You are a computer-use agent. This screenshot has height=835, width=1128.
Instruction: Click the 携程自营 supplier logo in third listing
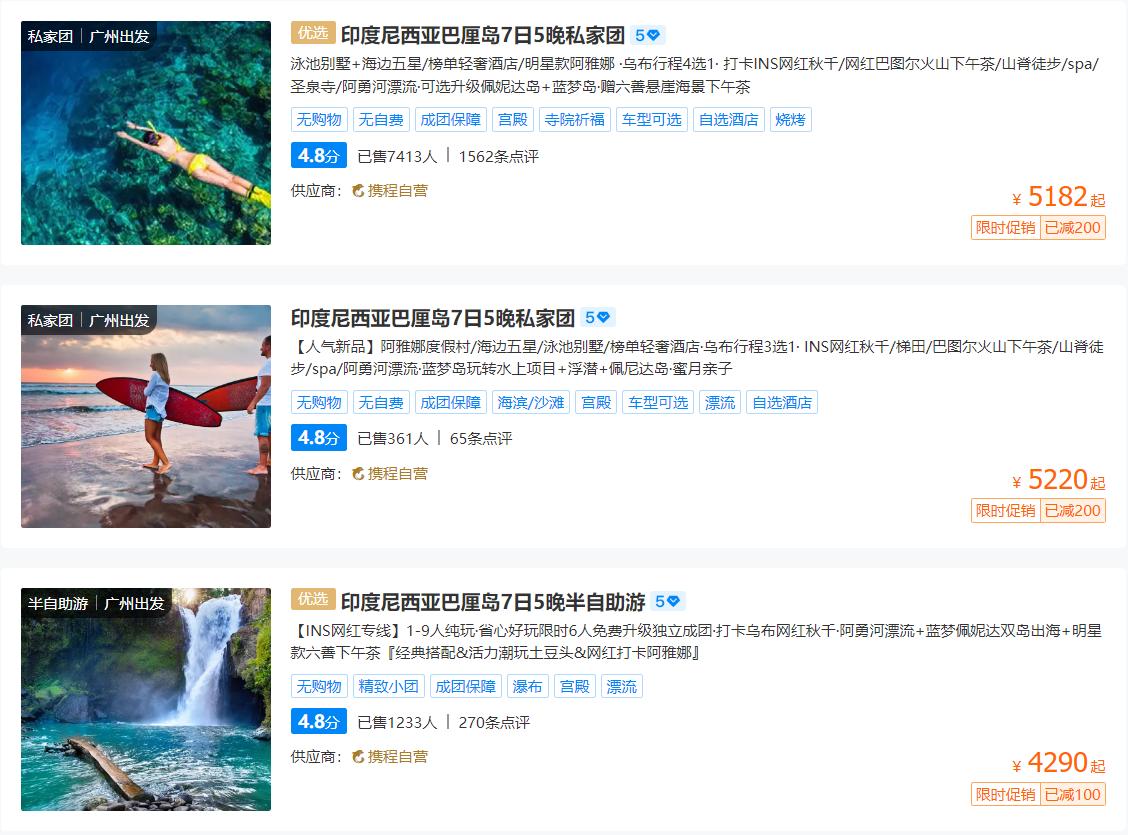pos(390,757)
